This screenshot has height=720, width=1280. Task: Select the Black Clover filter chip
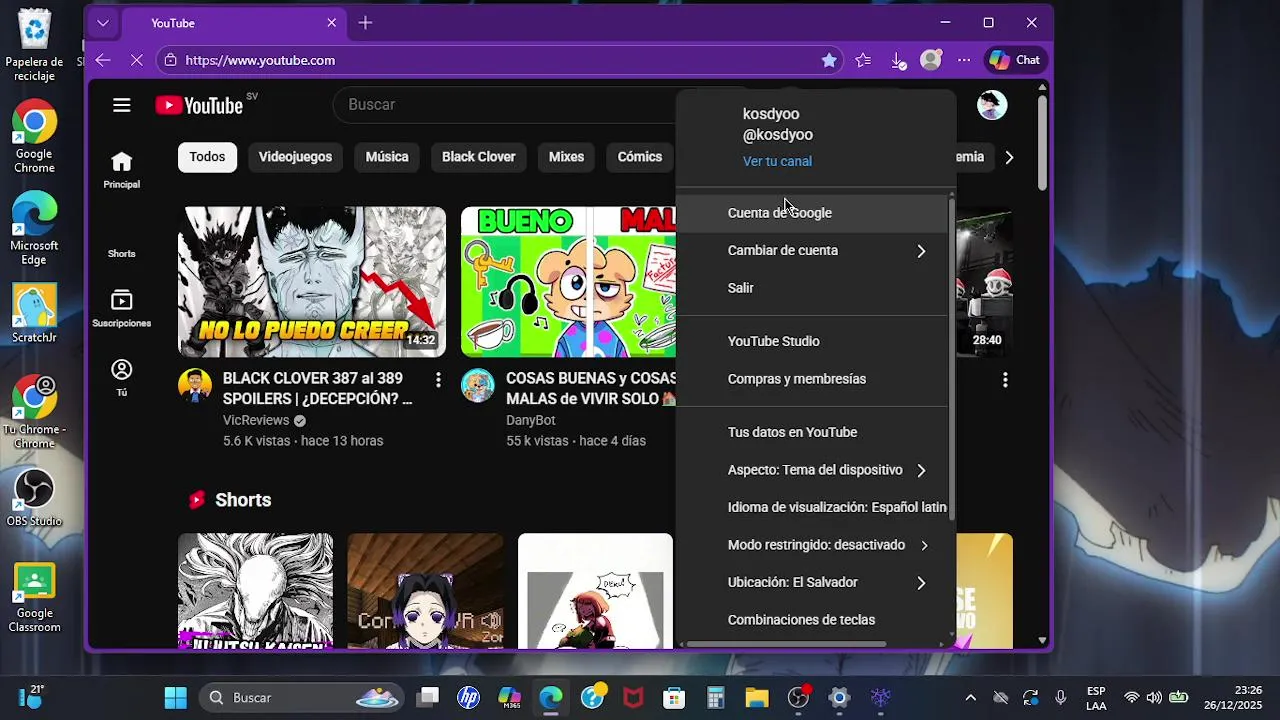pos(479,157)
